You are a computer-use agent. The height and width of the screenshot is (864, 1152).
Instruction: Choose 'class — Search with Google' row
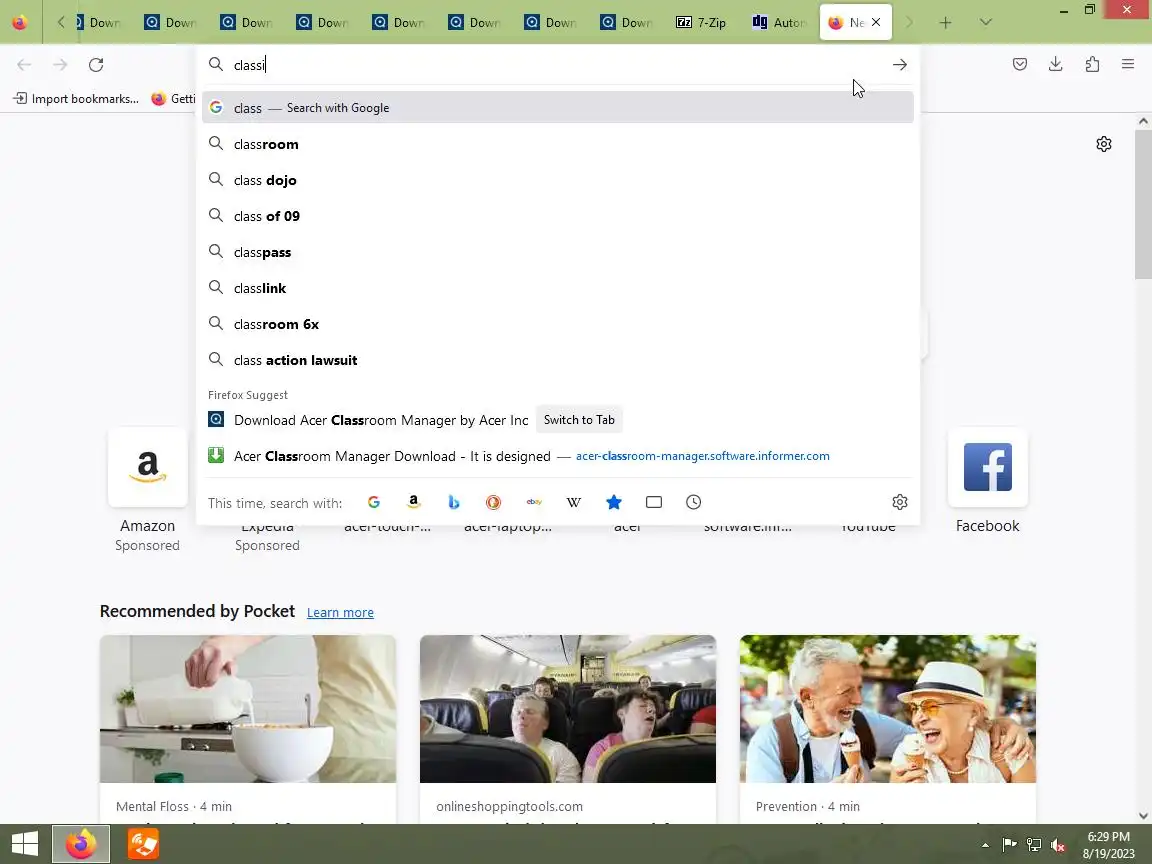click(x=558, y=108)
